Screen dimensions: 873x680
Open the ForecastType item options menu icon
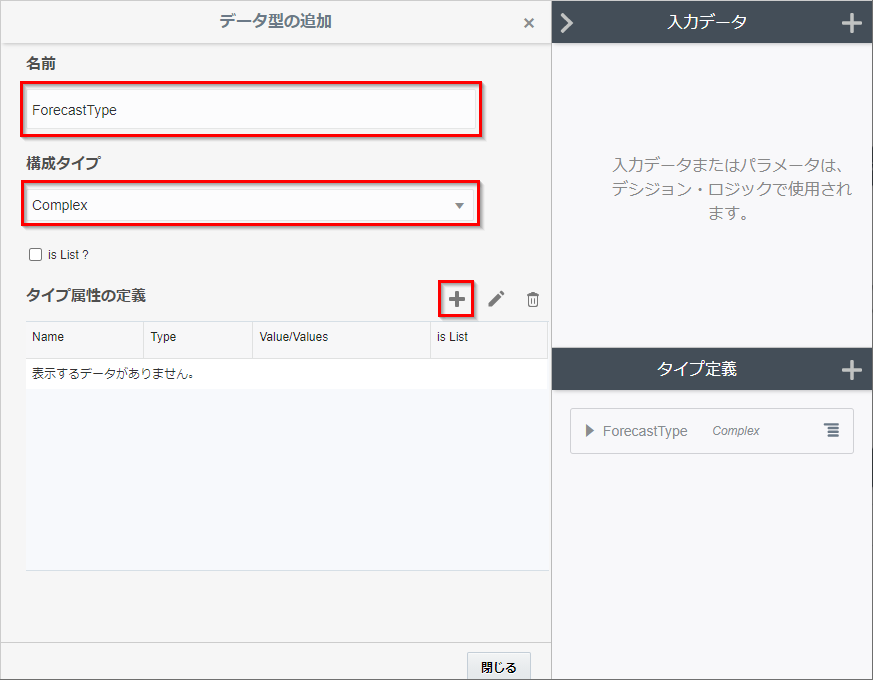point(831,431)
